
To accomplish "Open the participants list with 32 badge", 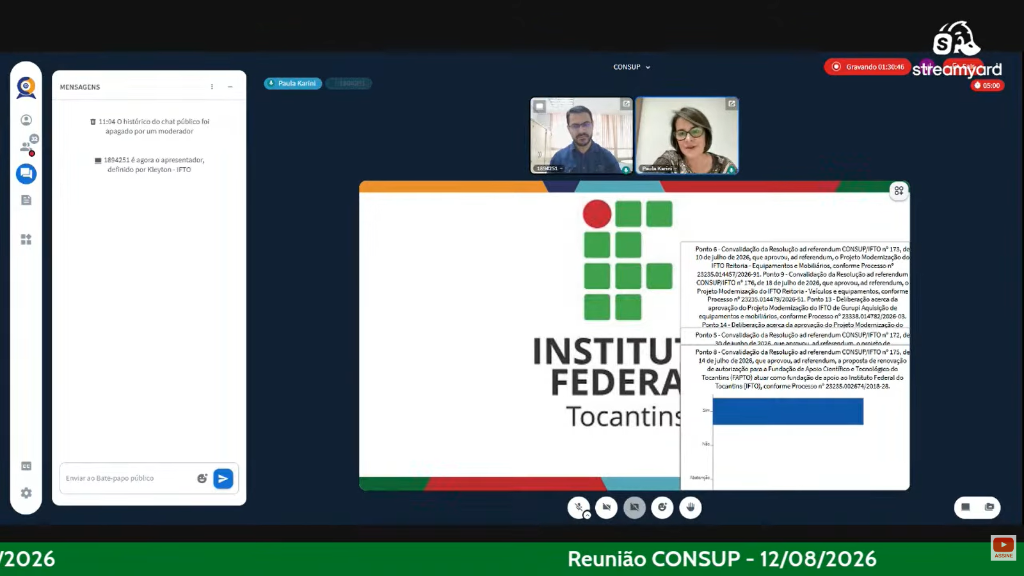I will [x=27, y=146].
